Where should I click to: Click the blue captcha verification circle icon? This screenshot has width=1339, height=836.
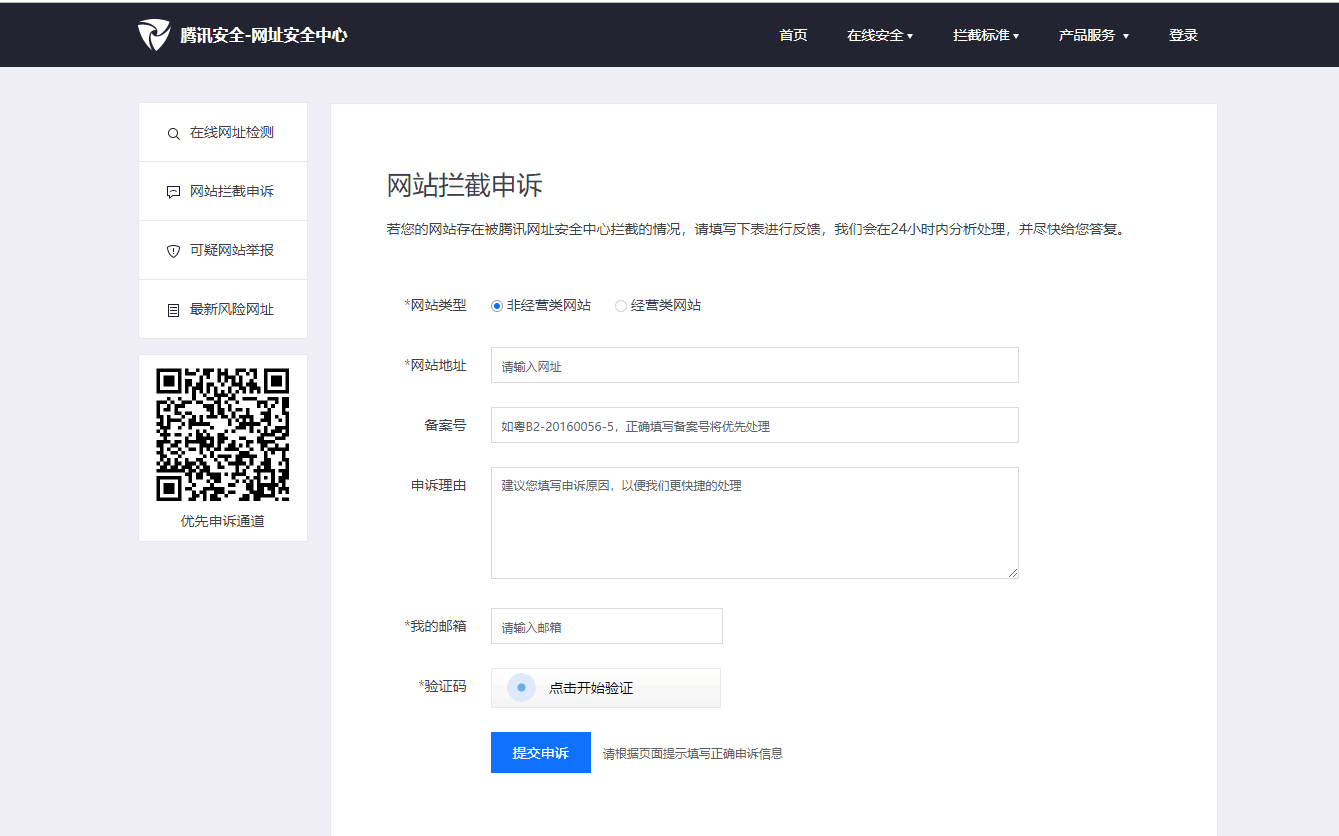(521, 688)
